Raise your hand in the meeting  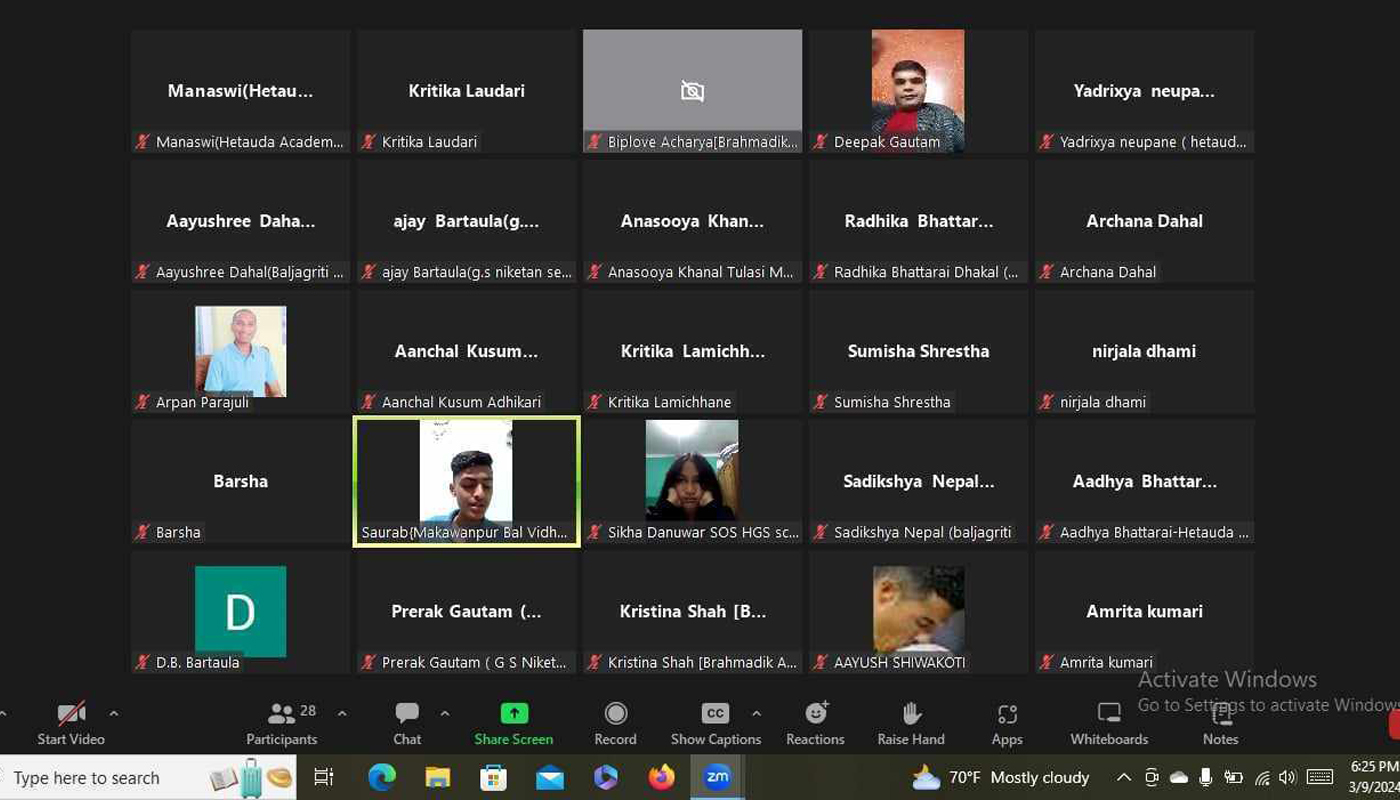(x=910, y=723)
